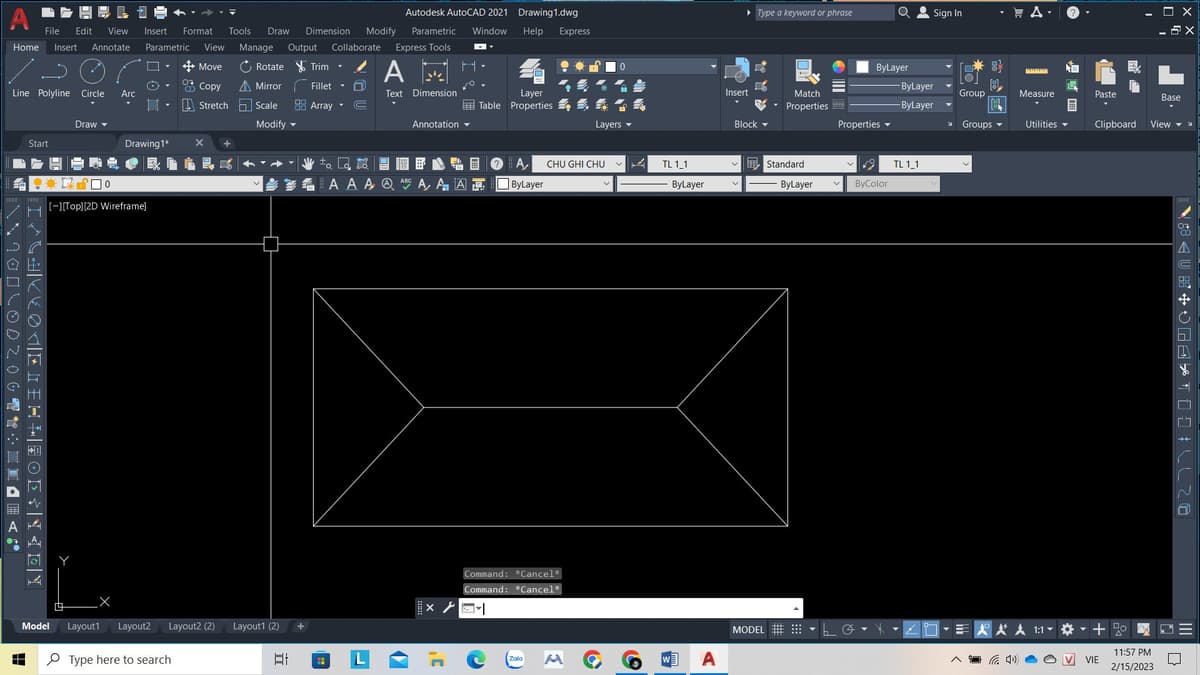Open the layer 0 dropdown in Layers toolbar

click(x=177, y=184)
